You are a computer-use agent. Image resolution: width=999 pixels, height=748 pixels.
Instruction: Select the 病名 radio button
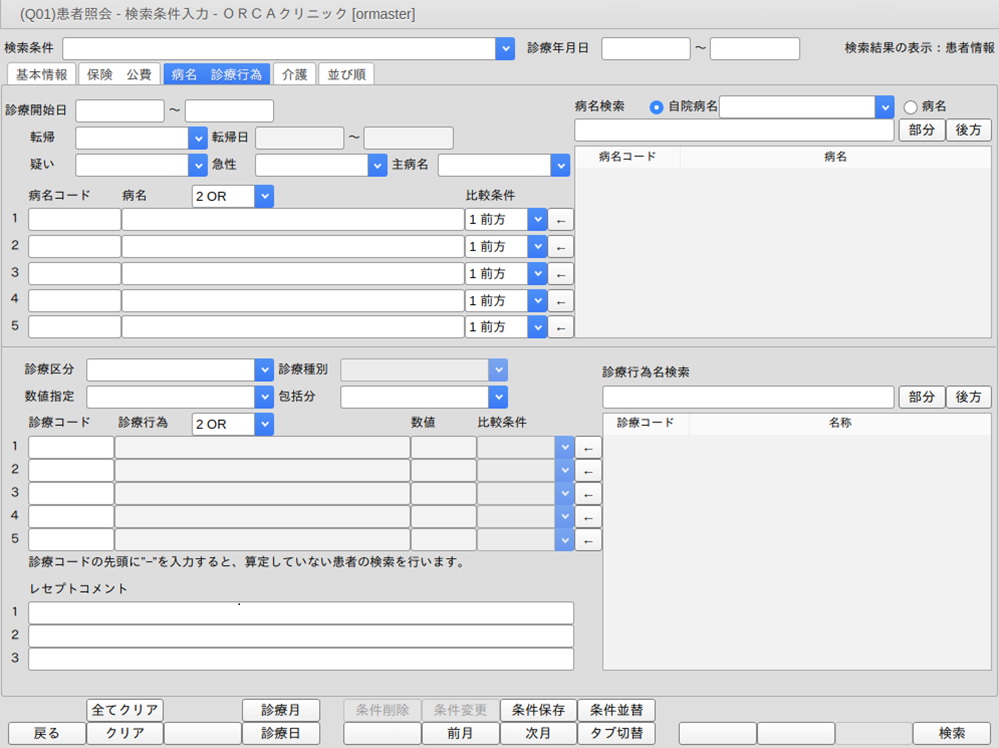(x=910, y=107)
